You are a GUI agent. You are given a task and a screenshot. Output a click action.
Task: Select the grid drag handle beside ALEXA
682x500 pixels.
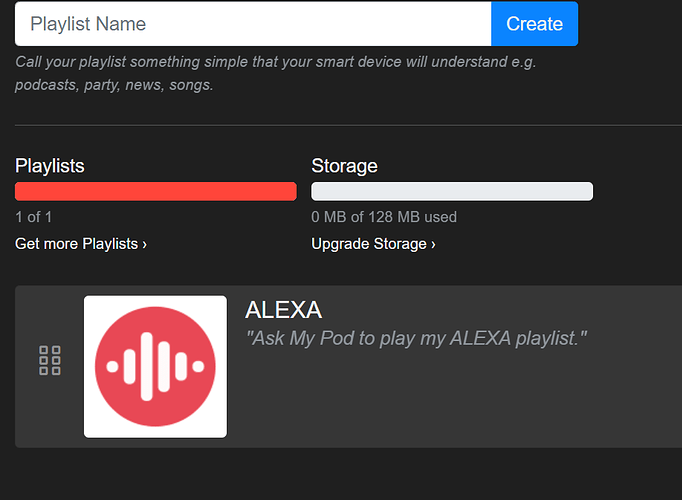click(x=50, y=360)
